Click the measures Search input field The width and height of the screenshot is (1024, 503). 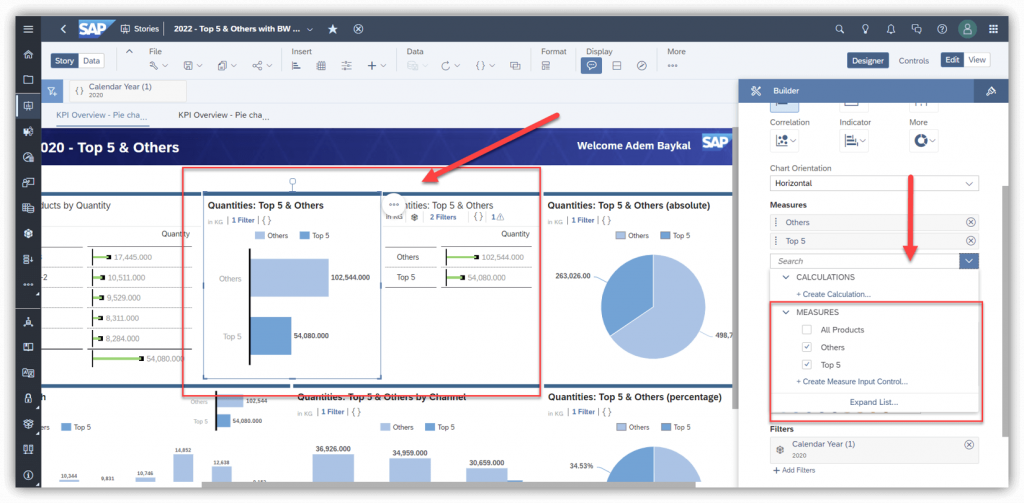point(865,261)
